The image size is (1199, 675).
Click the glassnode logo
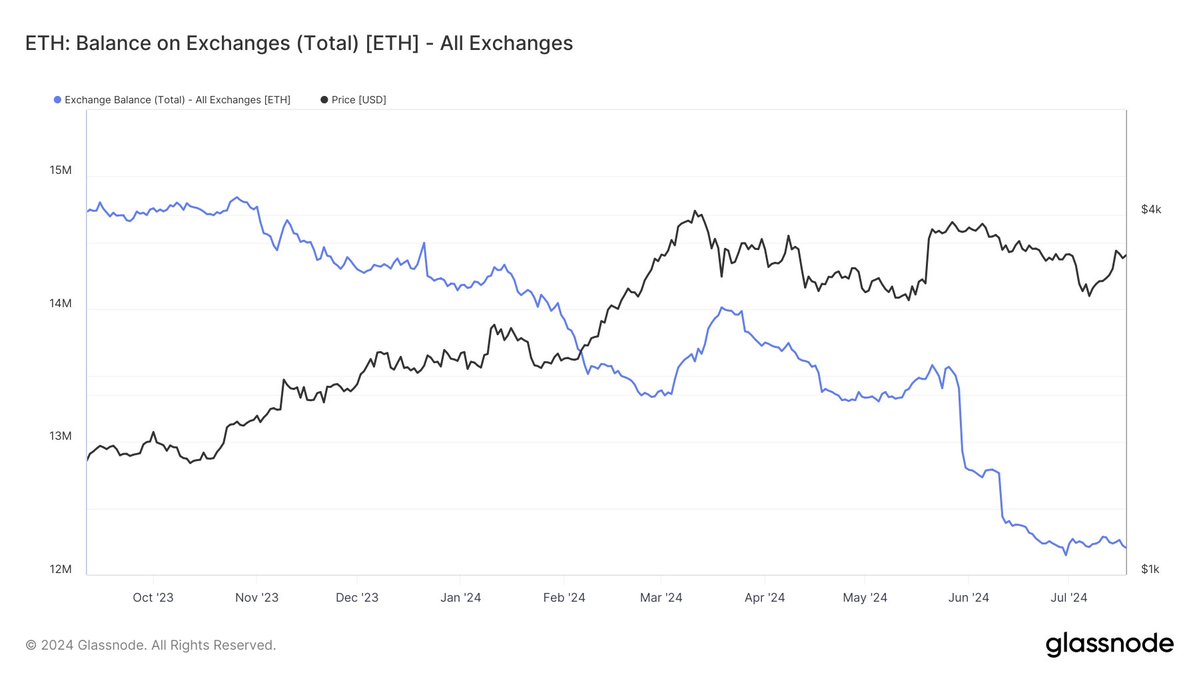1110,644
